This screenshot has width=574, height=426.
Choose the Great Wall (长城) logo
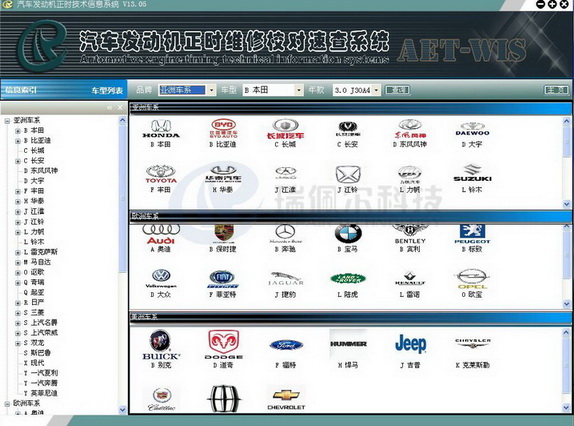point(286,129)
